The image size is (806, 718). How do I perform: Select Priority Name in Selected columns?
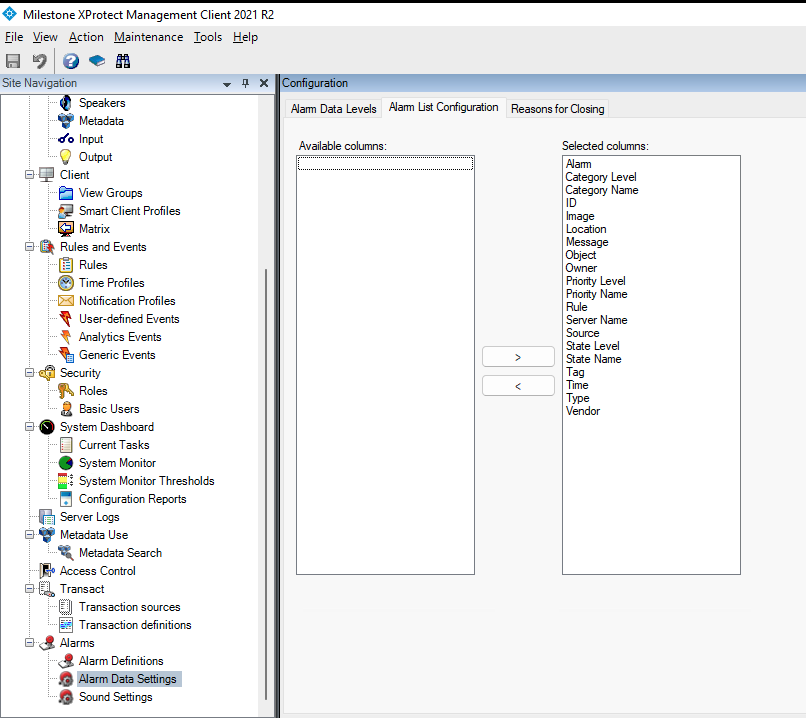click(596, 294)
